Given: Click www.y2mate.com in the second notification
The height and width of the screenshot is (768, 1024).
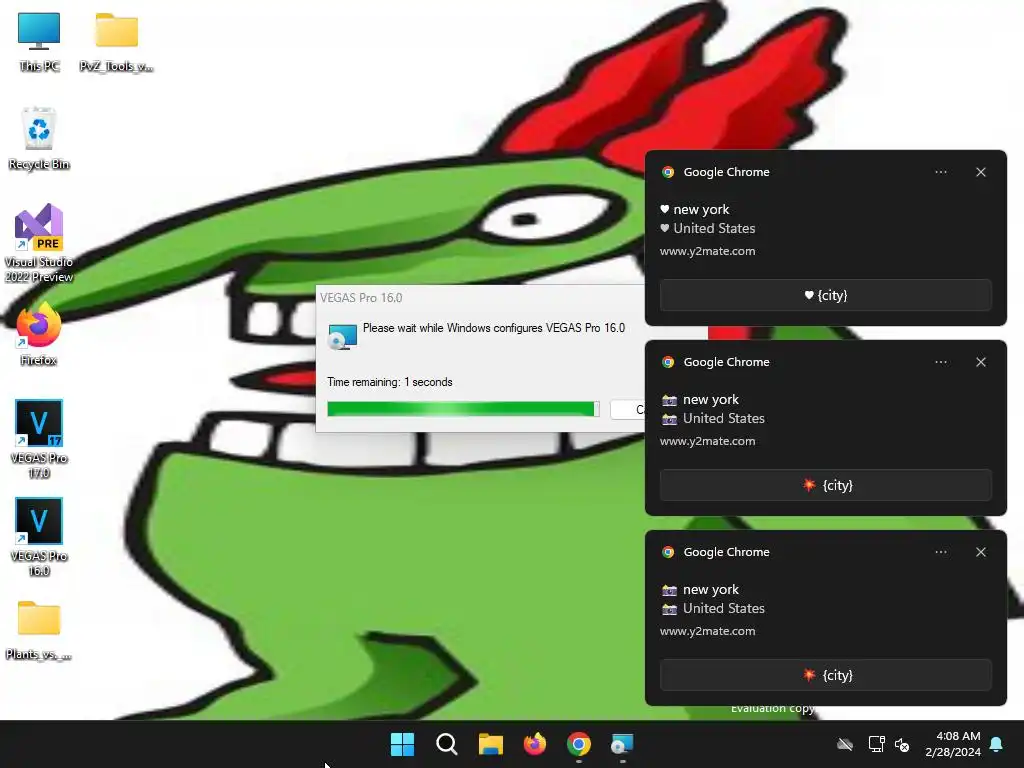Looking at the screenshot, I should pos(707,441).
